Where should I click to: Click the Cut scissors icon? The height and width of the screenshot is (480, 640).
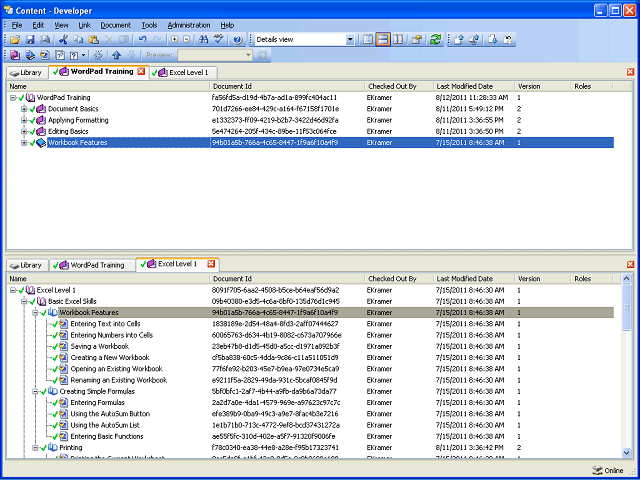(63, 40)
